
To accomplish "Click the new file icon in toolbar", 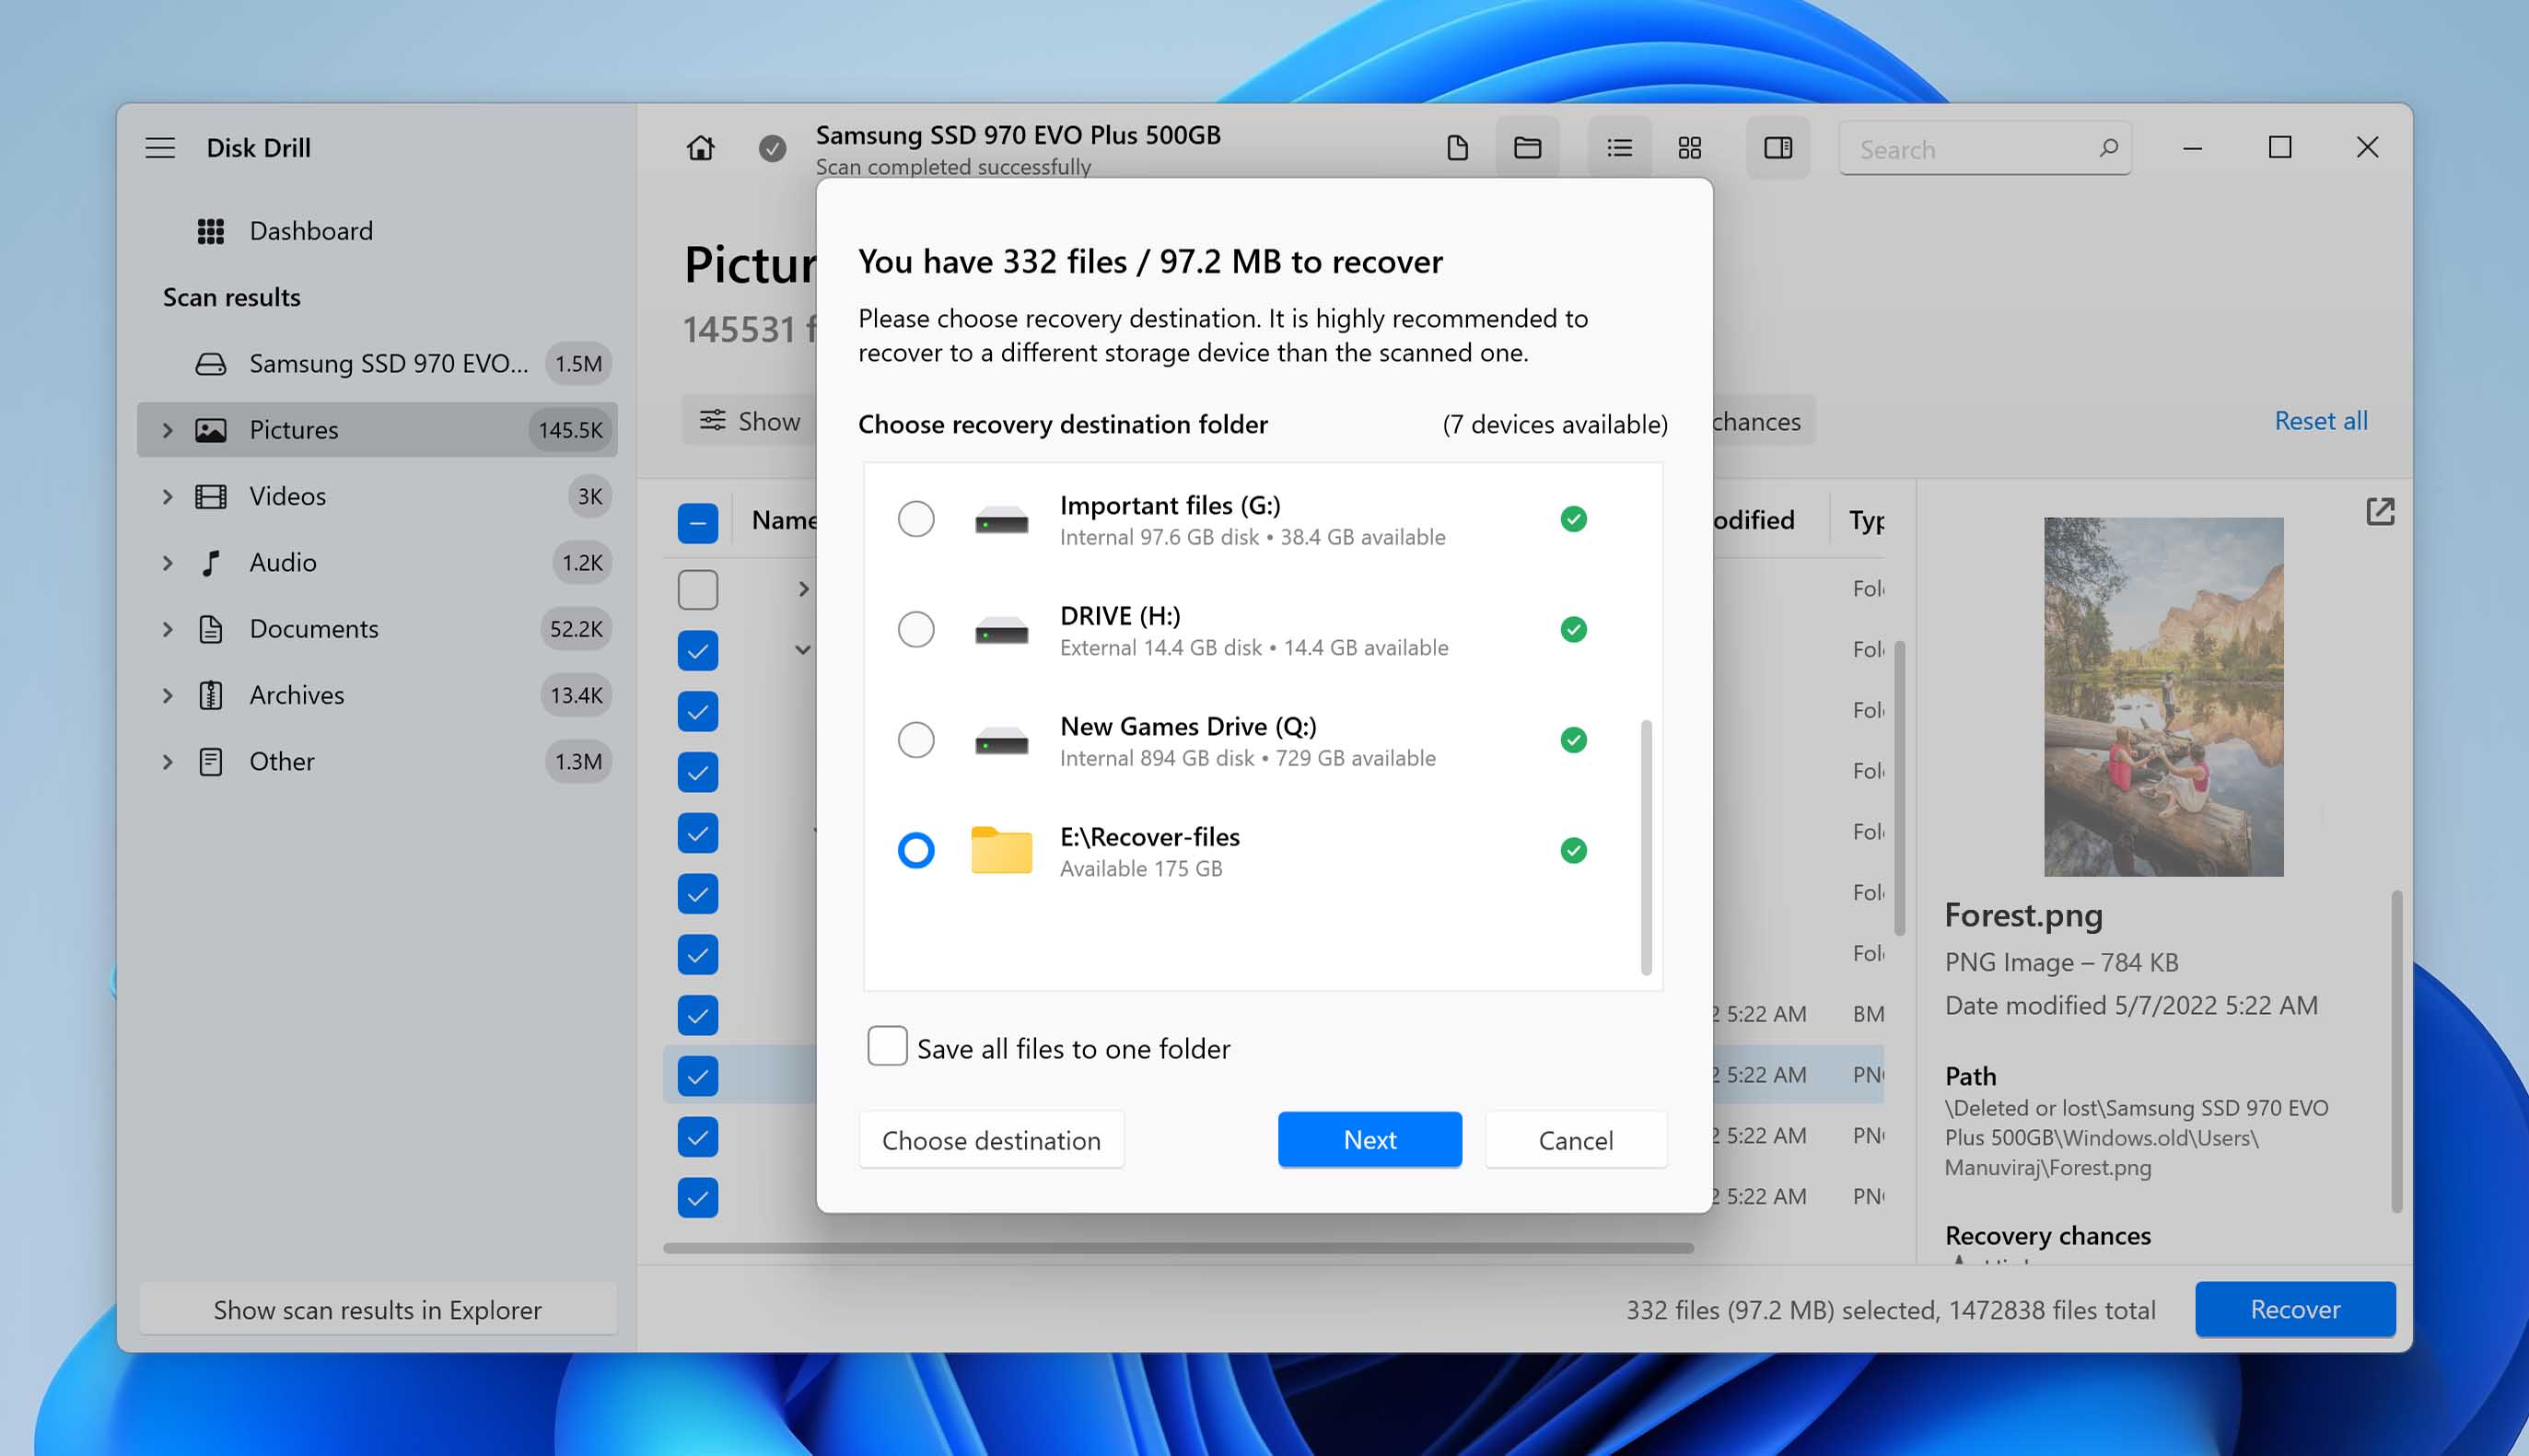I will coord(1457,147).
